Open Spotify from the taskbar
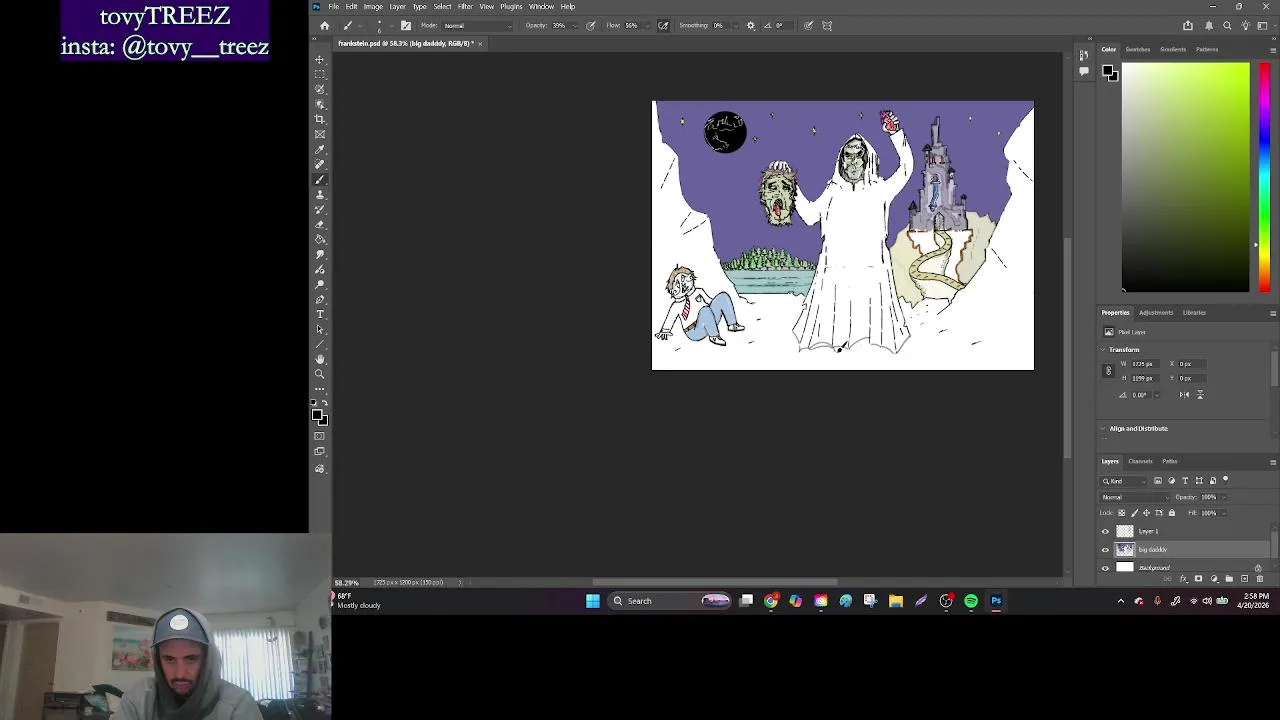The height and width of the screenshot is (720, 1280). 971,601
